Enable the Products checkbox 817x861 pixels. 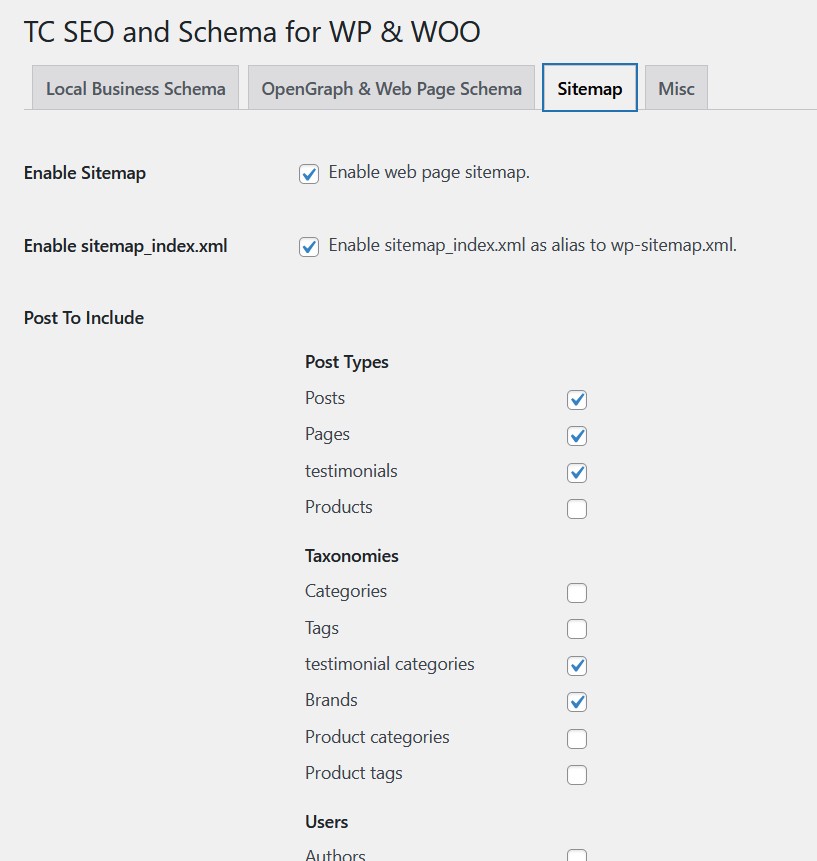576,509
